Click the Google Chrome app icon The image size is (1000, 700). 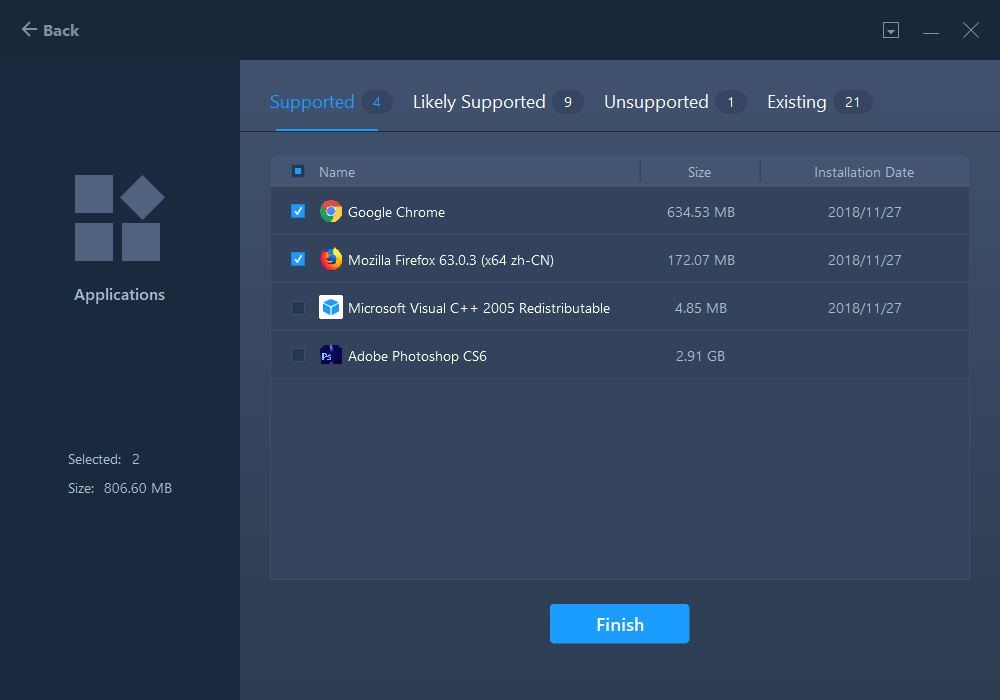tap(331, 212)
